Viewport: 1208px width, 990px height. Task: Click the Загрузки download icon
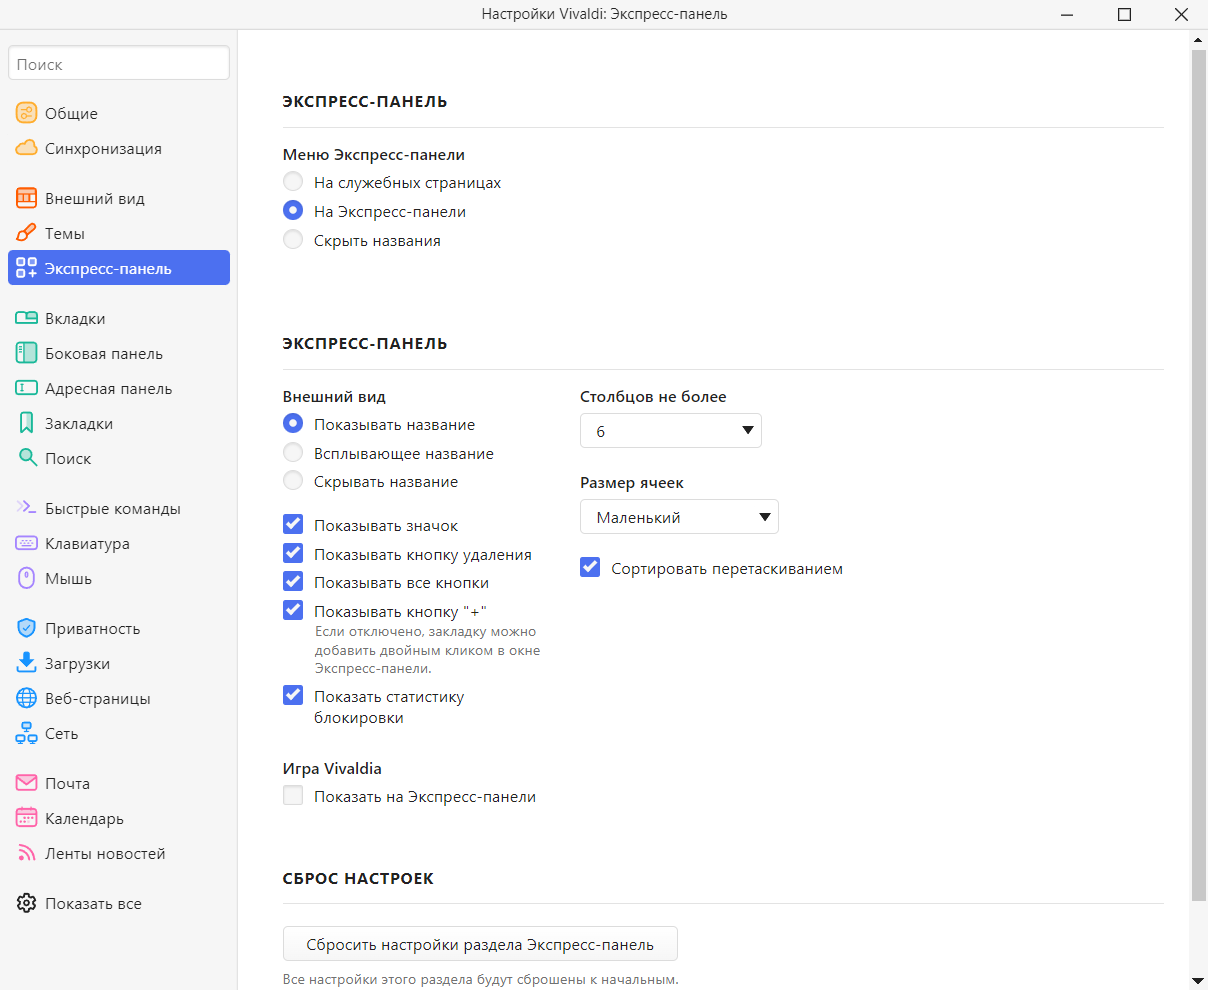(x=26, y=663)
